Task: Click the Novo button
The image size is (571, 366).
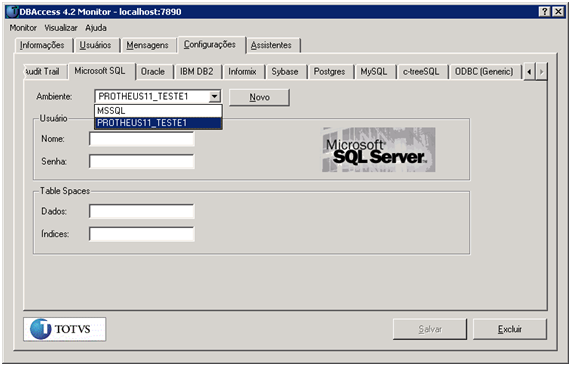Action: (x=259, y=97)
